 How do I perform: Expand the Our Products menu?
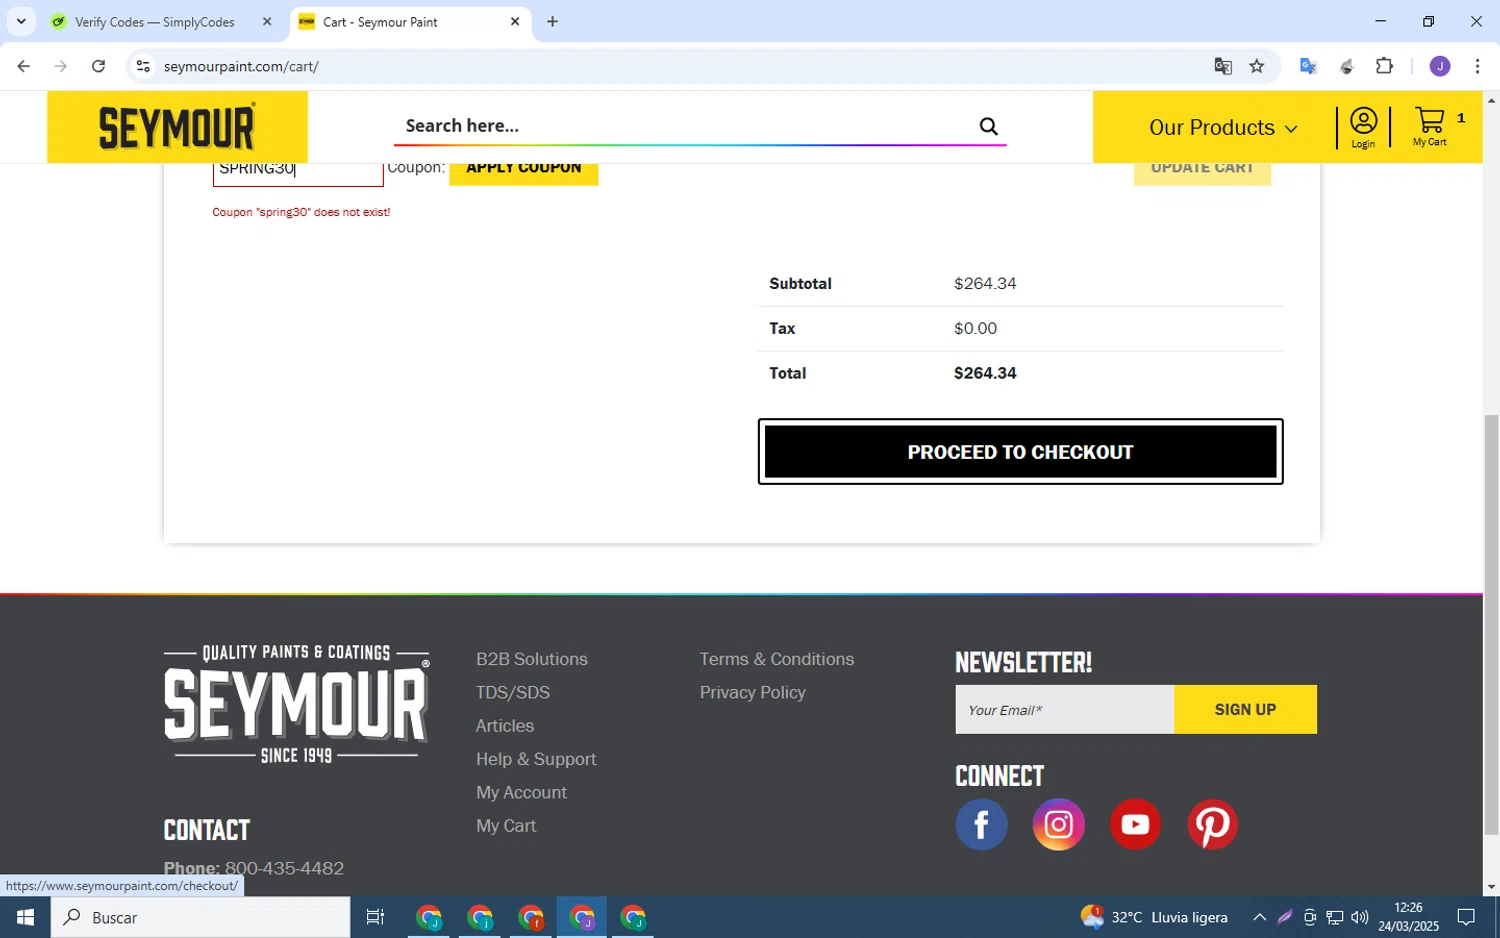(x=1223, y=128)
